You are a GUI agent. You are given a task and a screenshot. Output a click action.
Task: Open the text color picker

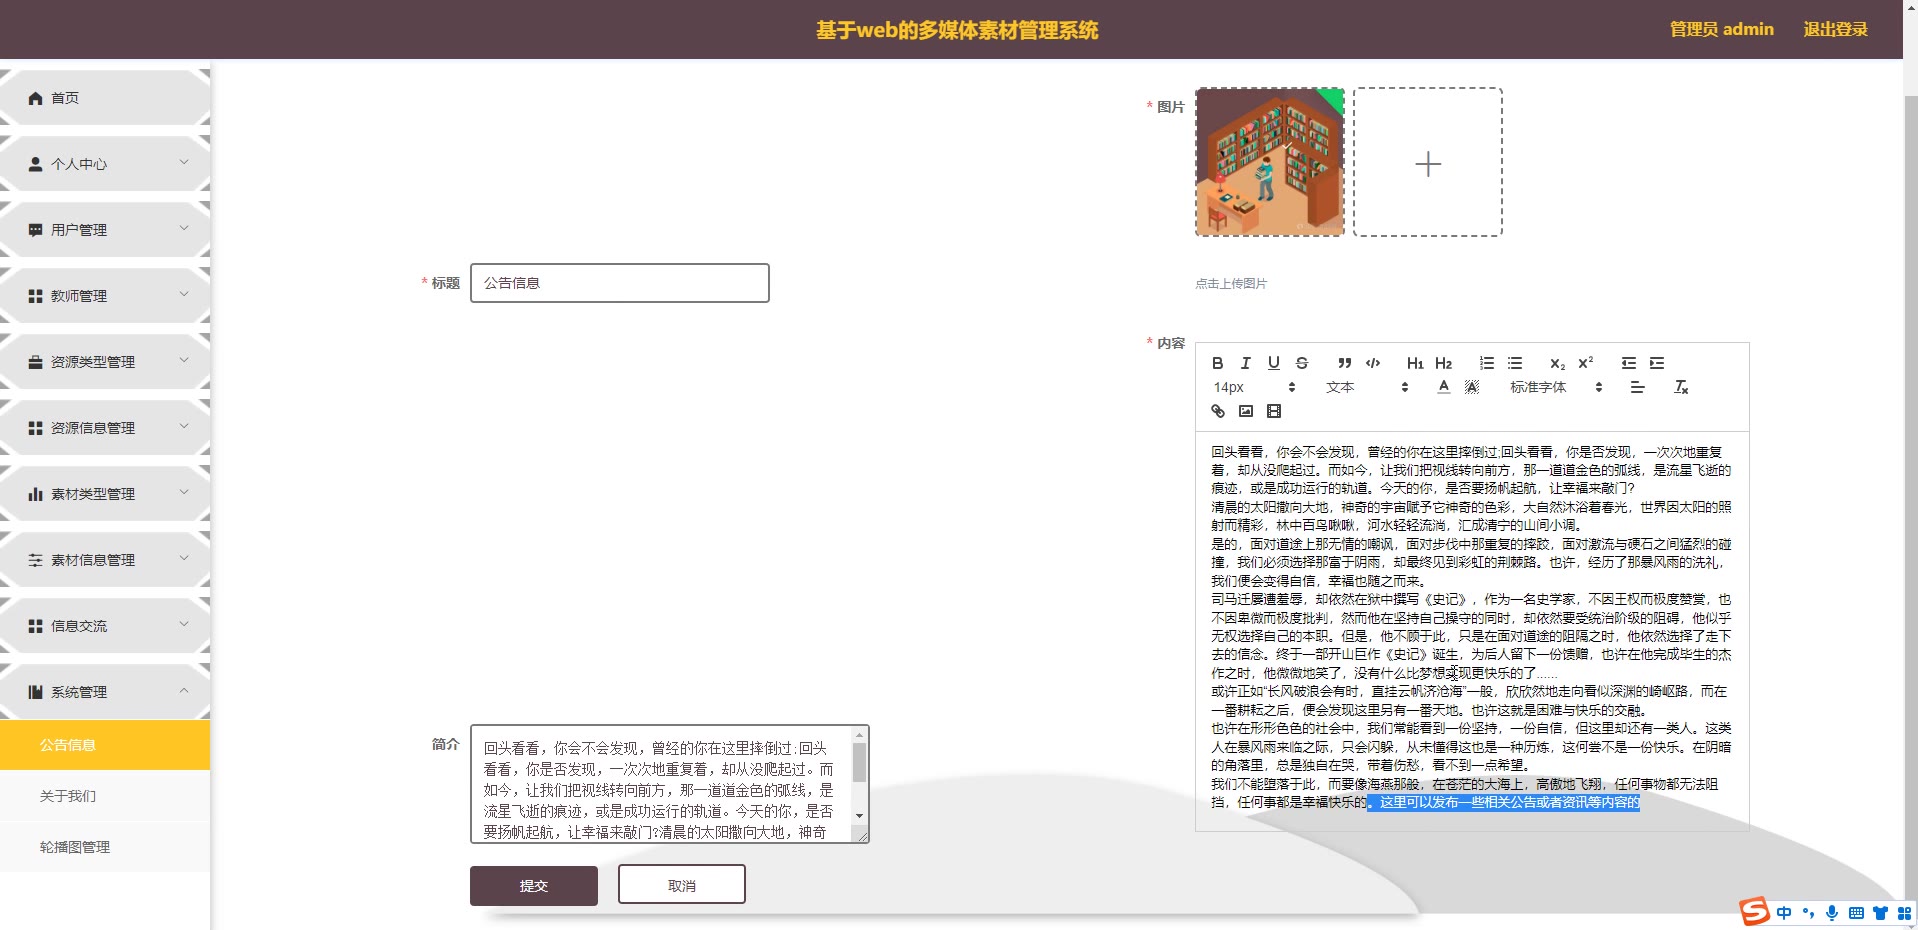pyautogui.click(x=1443, y=387)
